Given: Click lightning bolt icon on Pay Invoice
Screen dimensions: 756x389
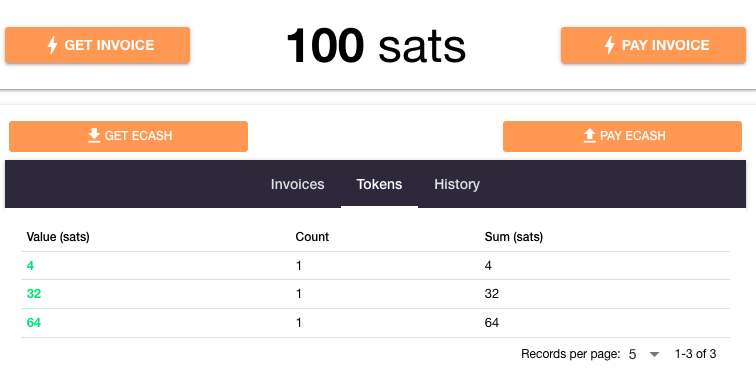Looking at the screenshot, I should pyautogui.click(x=610, y=45).
